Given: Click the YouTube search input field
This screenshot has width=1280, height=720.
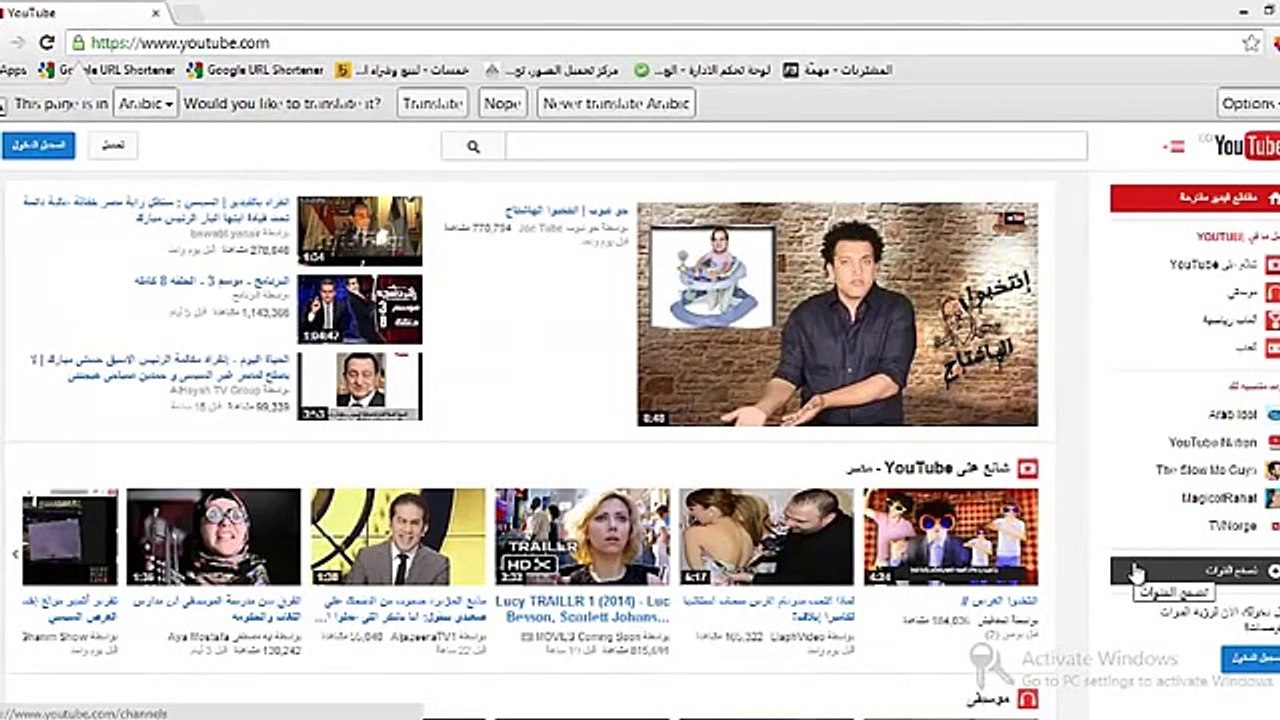Looking at the screenshot, I should coord(796,146).
